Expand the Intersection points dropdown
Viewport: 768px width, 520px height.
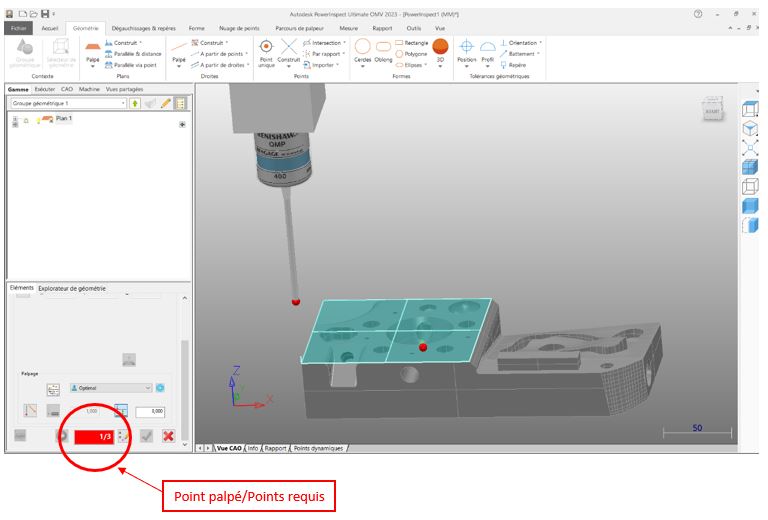(x=343, y=43)
